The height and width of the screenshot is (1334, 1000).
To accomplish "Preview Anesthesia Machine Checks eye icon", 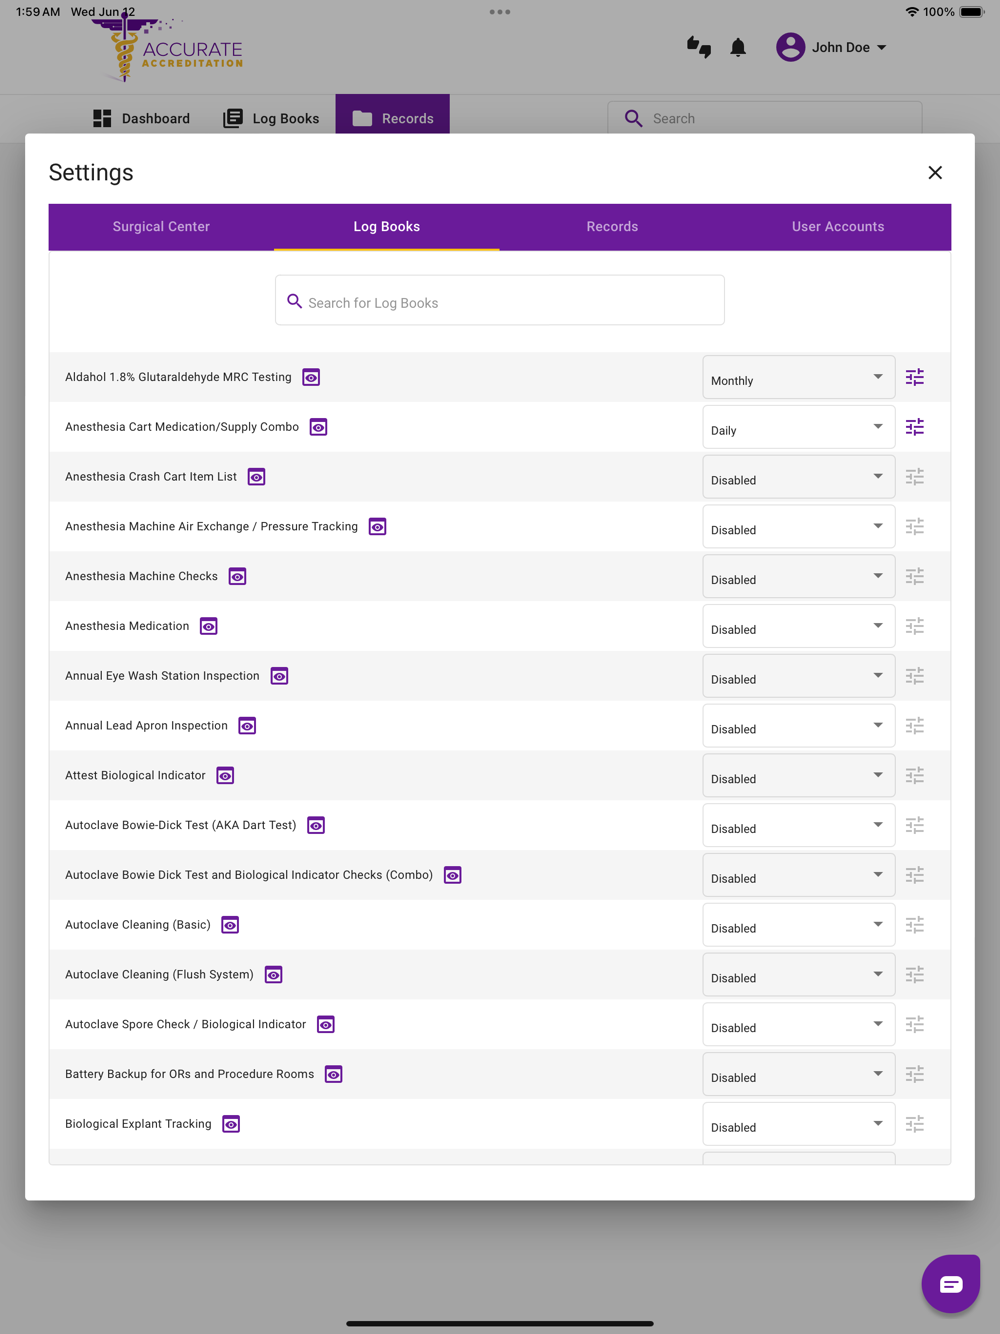I will [237, 577].
